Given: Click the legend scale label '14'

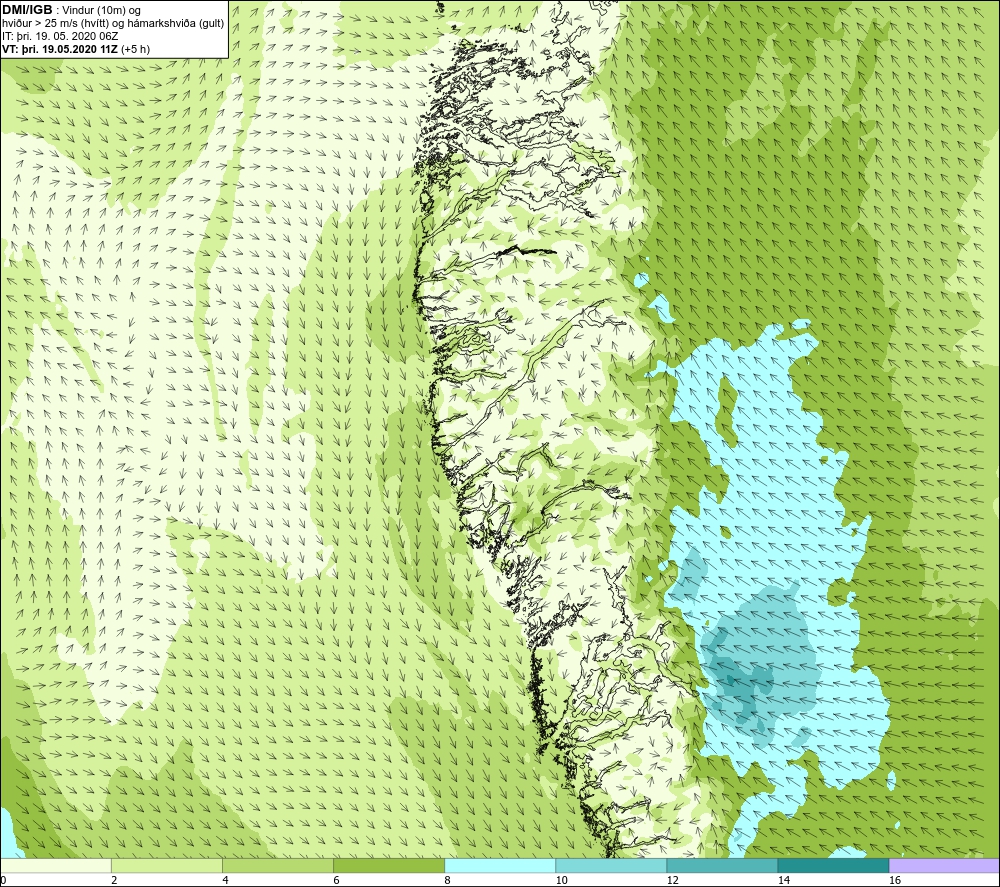Looking at the screenshot, I should [x=783, y=881].
